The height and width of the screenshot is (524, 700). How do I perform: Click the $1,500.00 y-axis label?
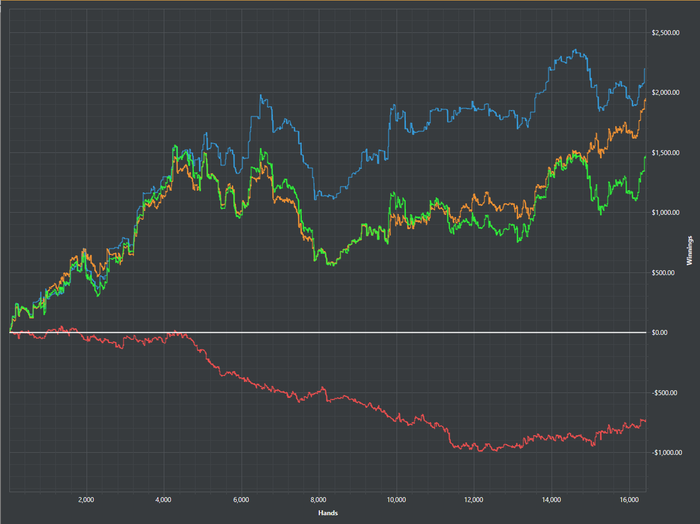(x=666, y=153)
